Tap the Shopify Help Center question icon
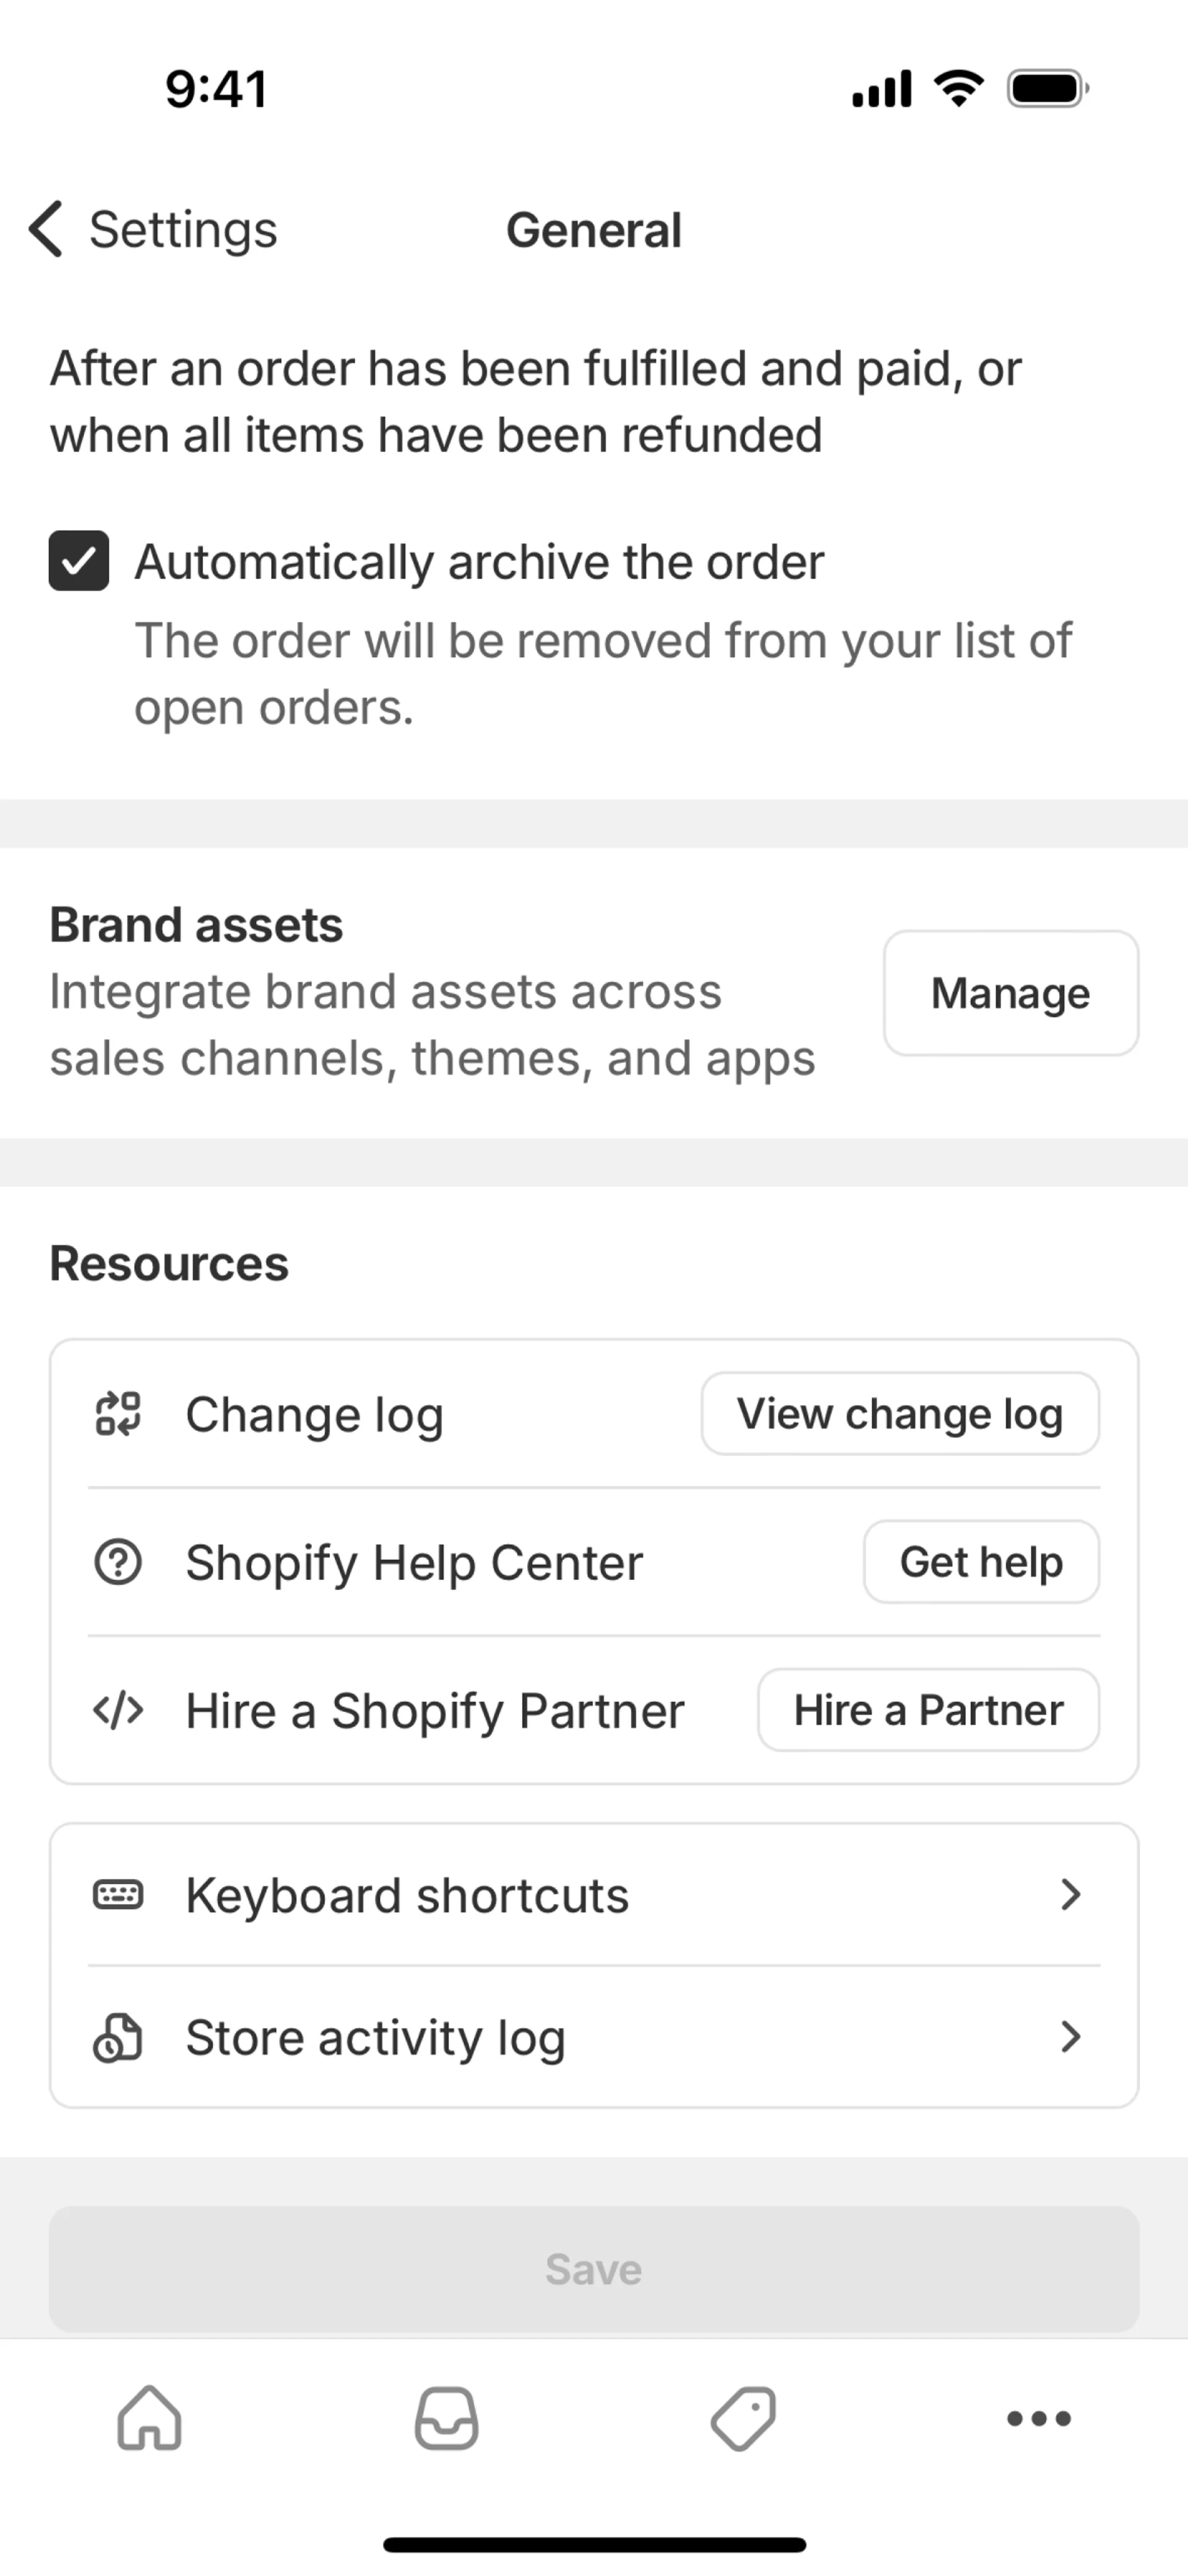This screenshot has width=1188, height=2576. (118, 1562)
